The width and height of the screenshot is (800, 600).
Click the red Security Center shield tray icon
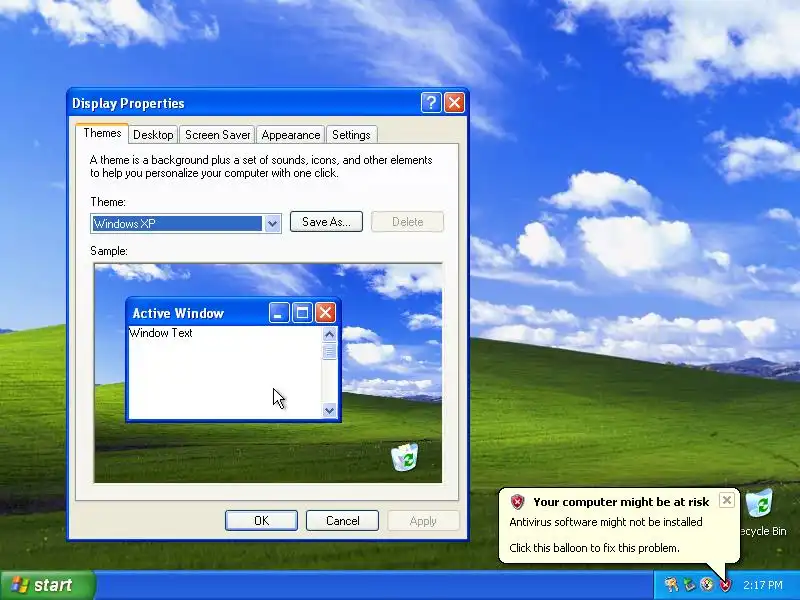click(724, 585)
